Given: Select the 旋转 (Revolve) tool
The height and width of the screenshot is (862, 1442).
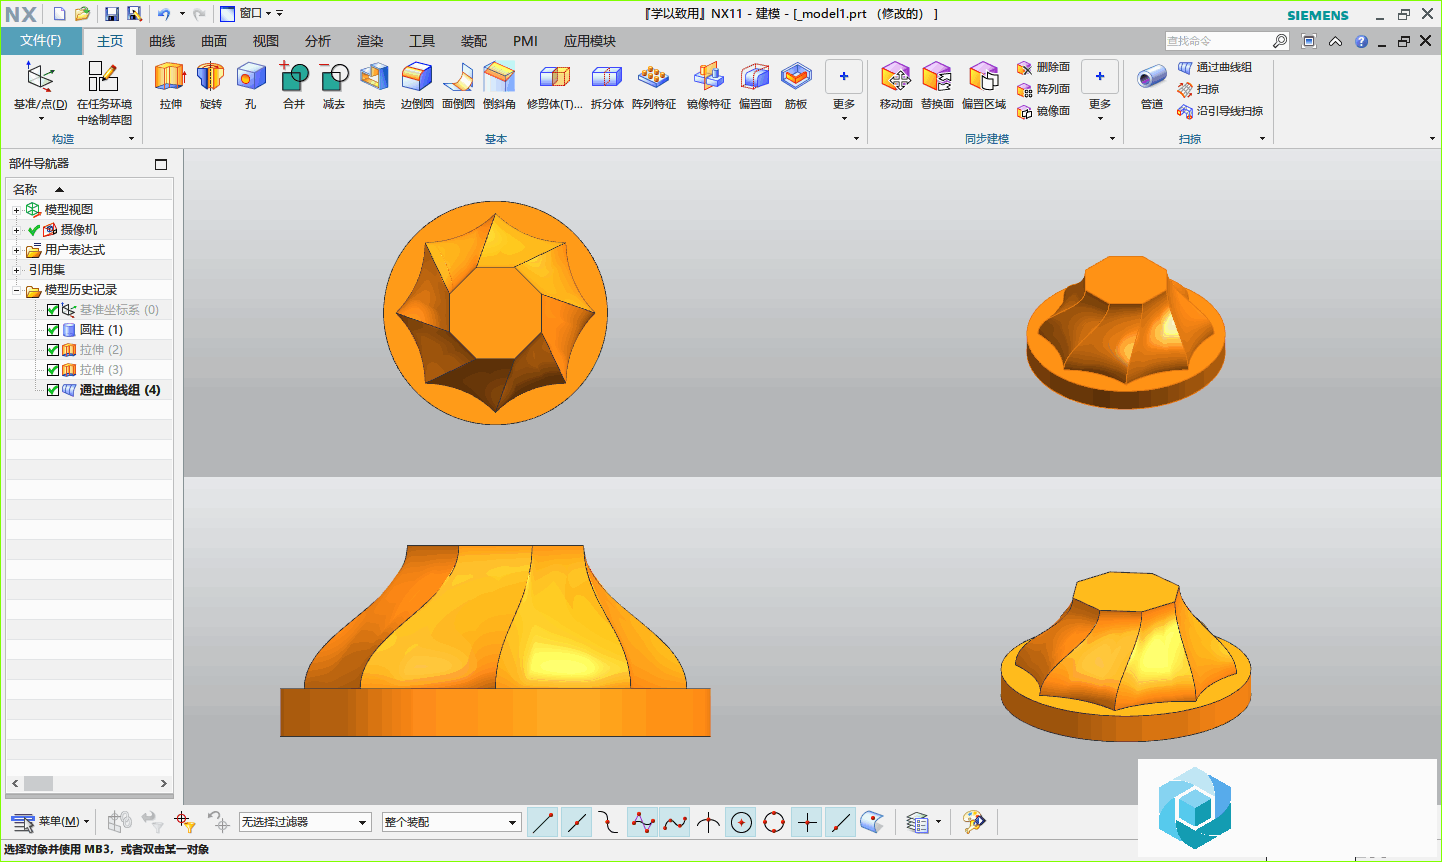Looking at the screenshot, I should point(210,85).
